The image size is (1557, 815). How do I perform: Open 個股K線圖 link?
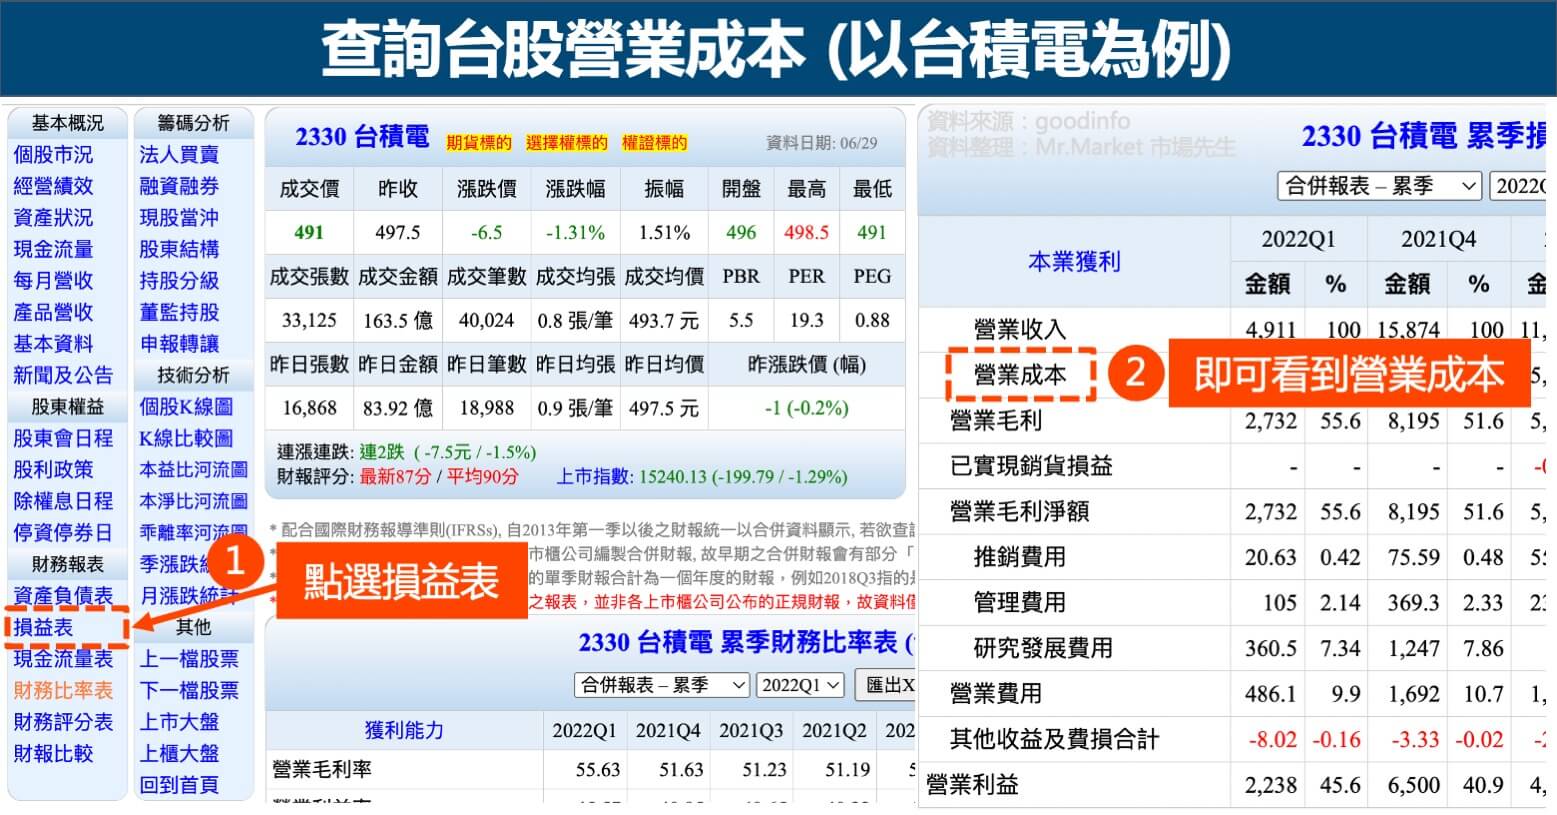tap(186, 407)
